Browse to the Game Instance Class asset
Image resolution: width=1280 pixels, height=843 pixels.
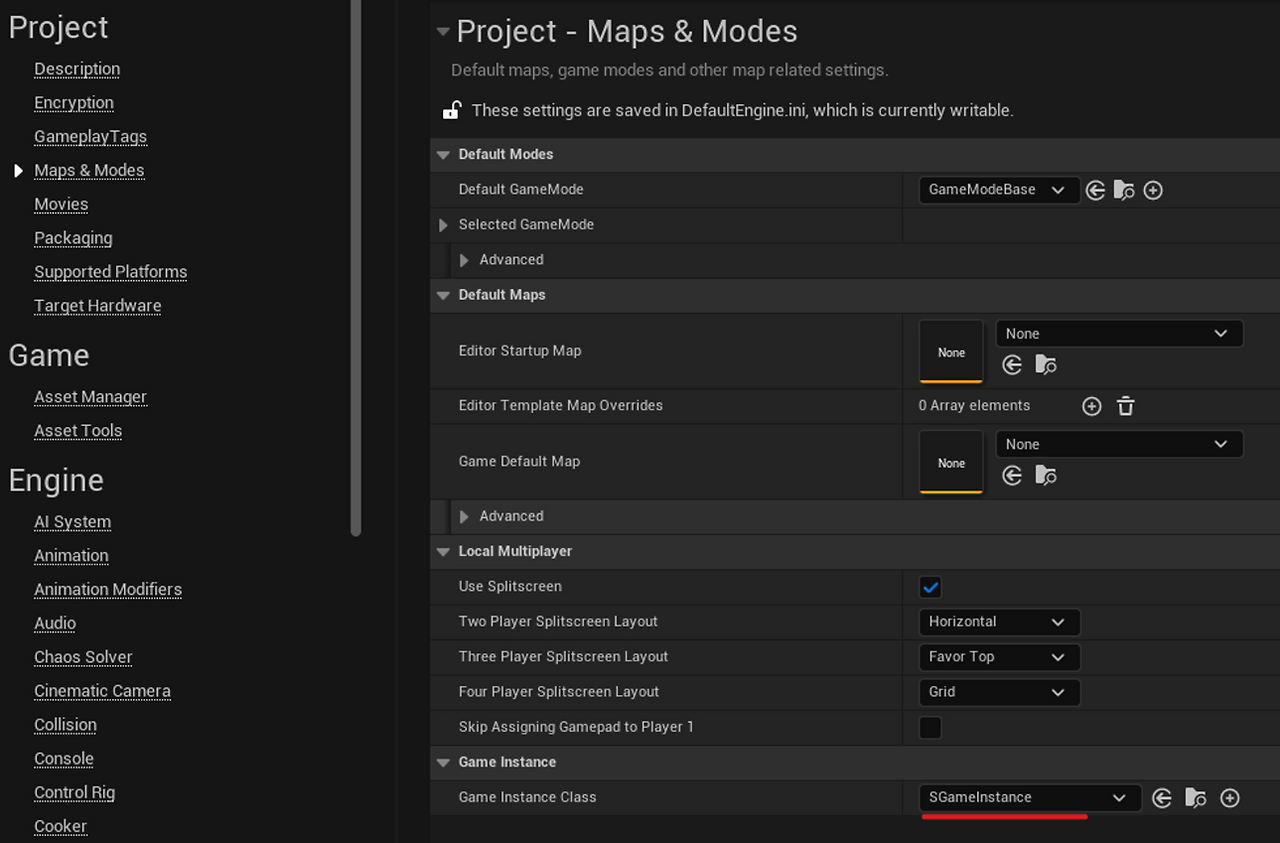1195,797
